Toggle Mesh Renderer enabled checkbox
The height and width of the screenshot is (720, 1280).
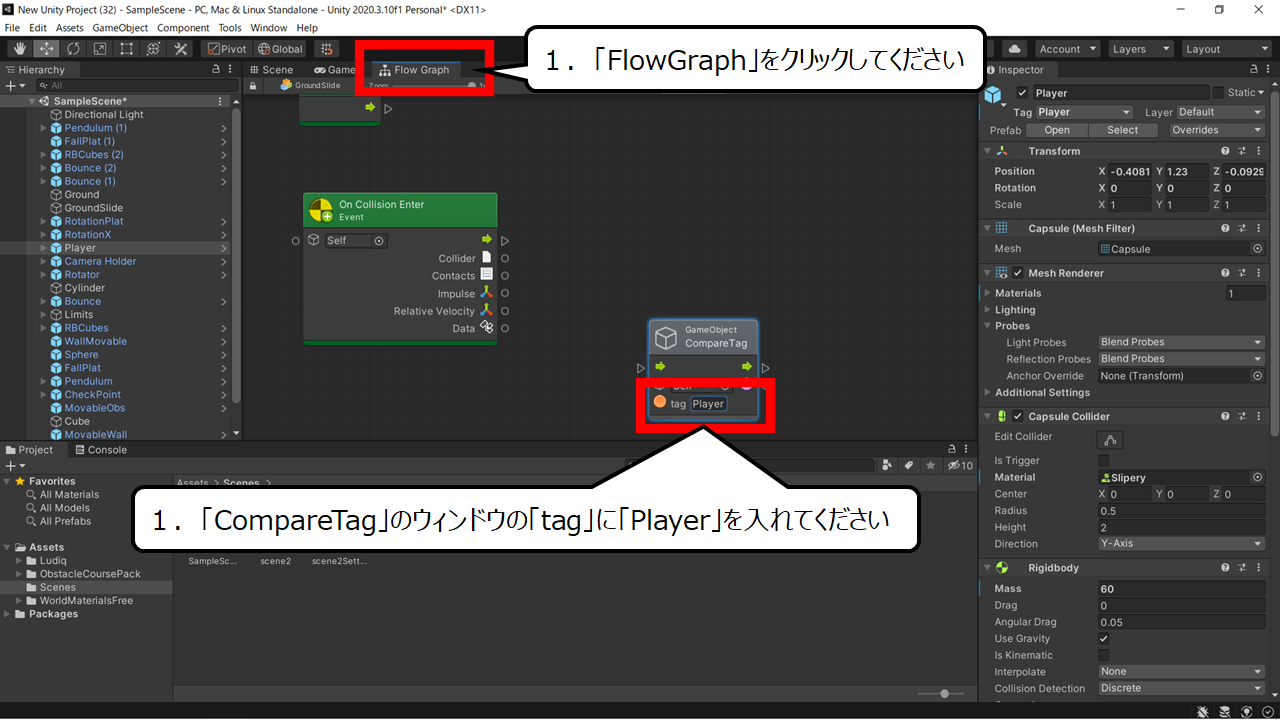pyautogui.click(x=1018, y=273)
